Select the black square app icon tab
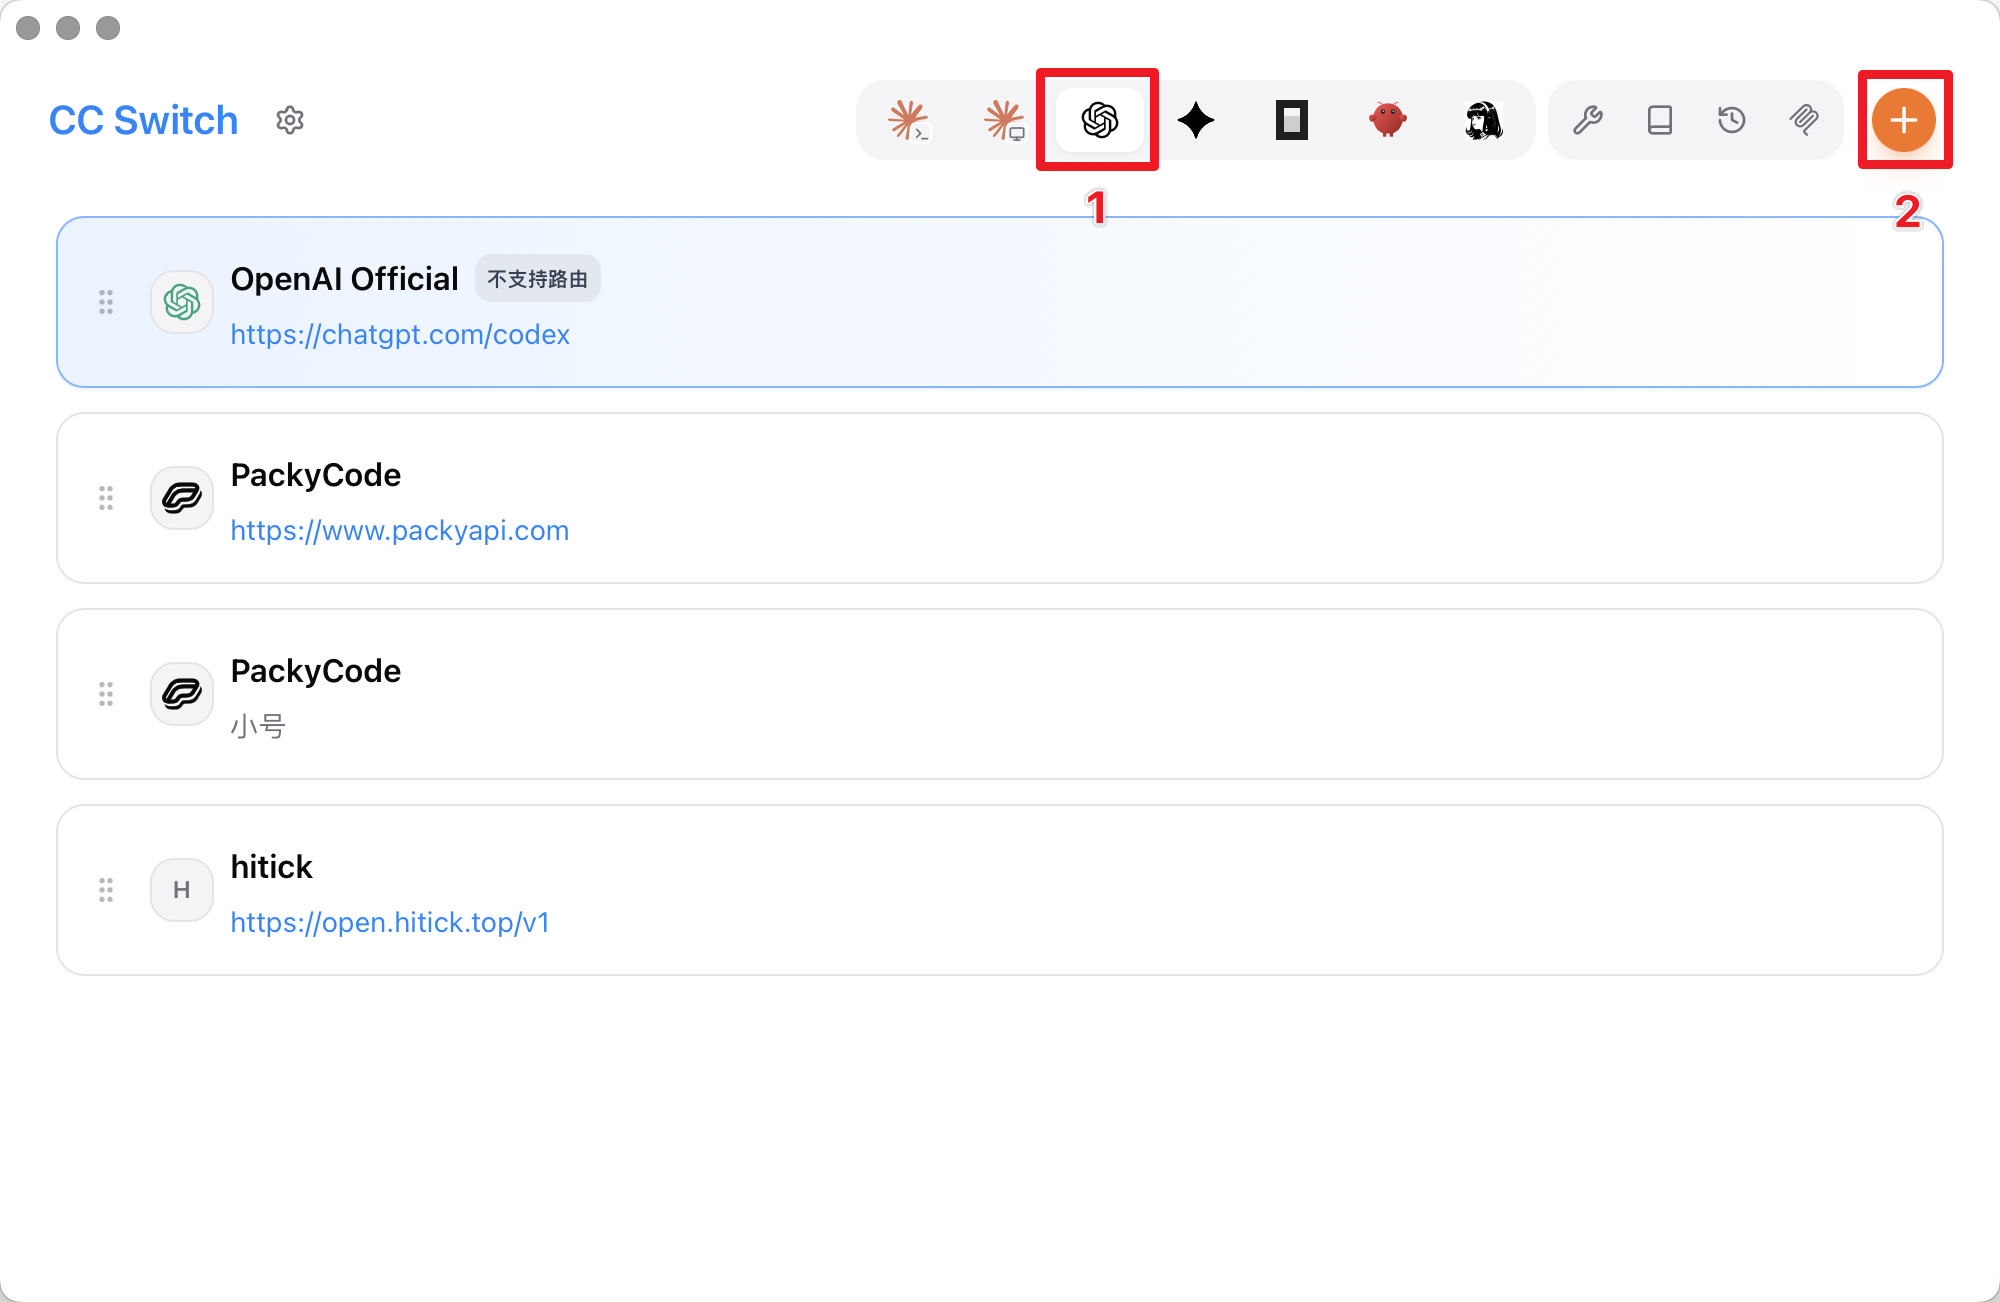 [x=1292, y=120]
